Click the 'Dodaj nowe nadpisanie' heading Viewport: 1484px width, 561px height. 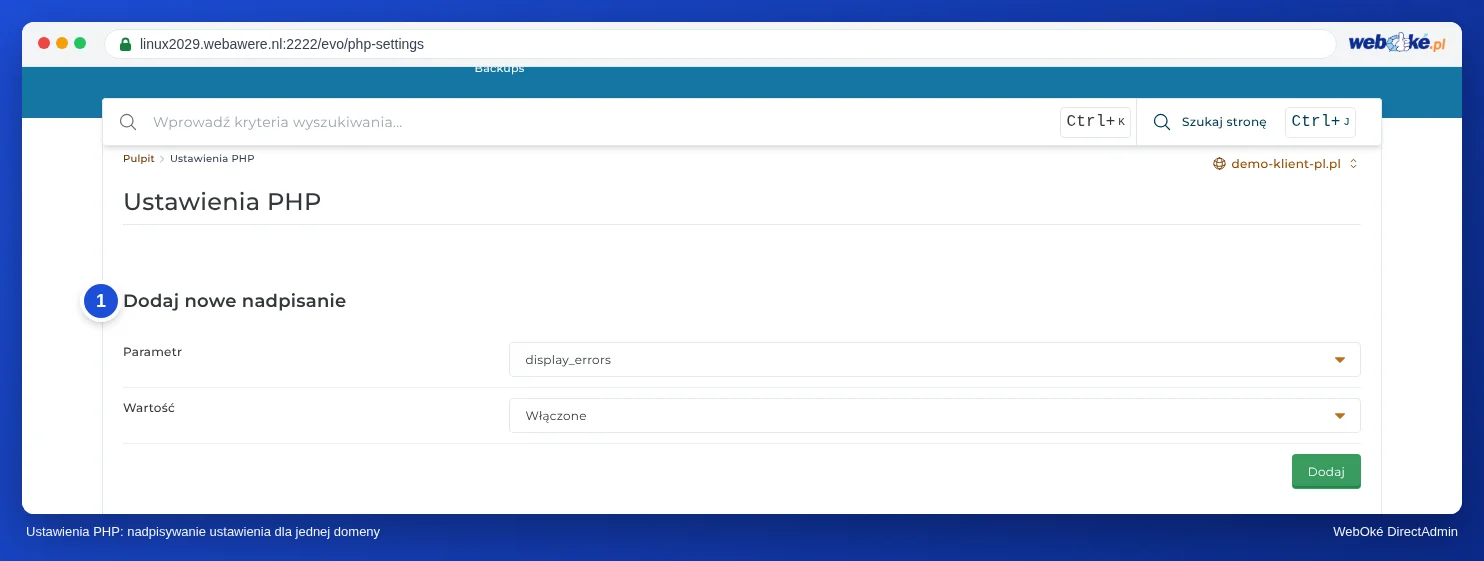pyautogui.click(x=234, y=301)
